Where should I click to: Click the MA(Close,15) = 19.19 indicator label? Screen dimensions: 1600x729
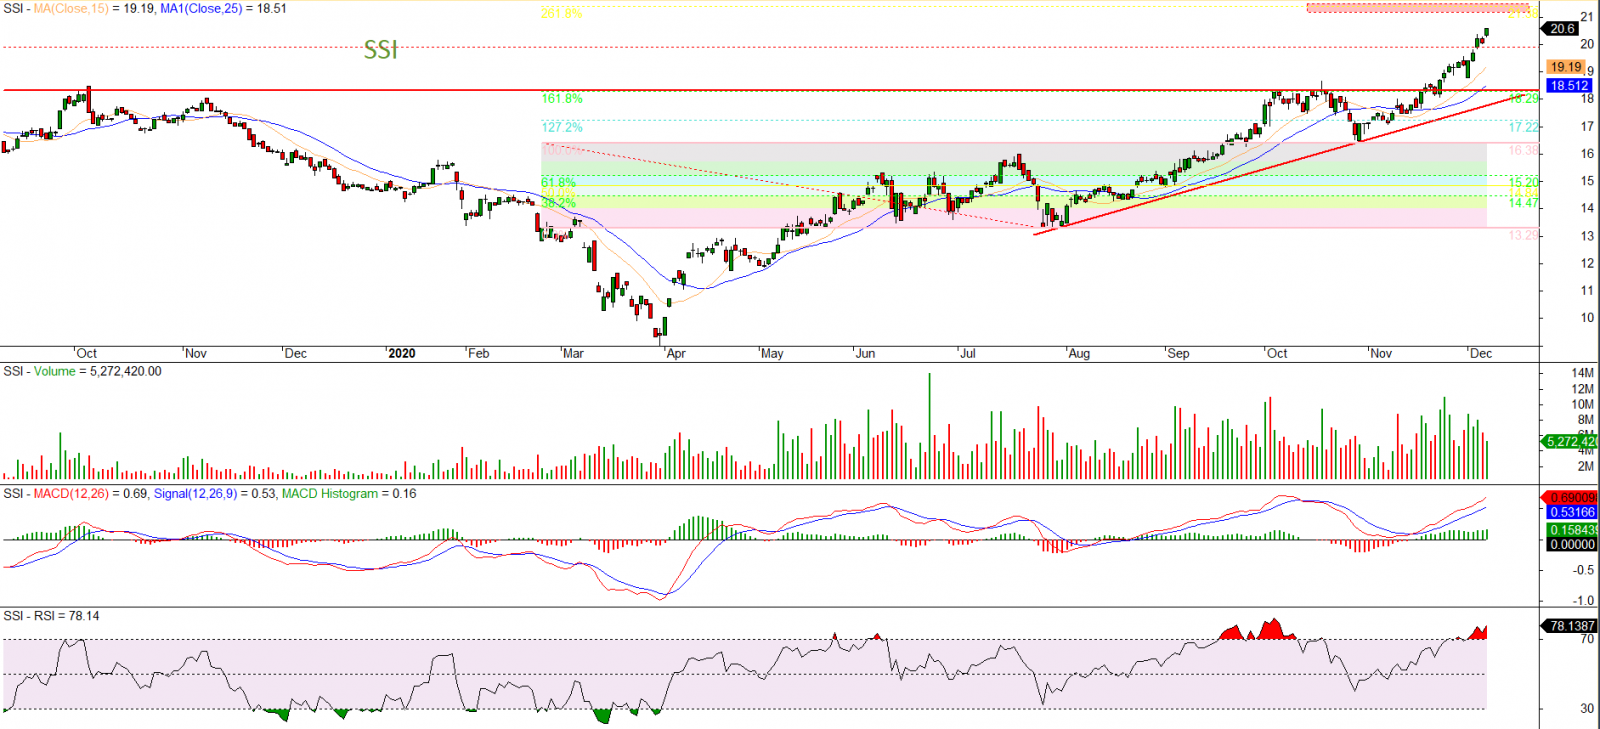click(94, 8)
